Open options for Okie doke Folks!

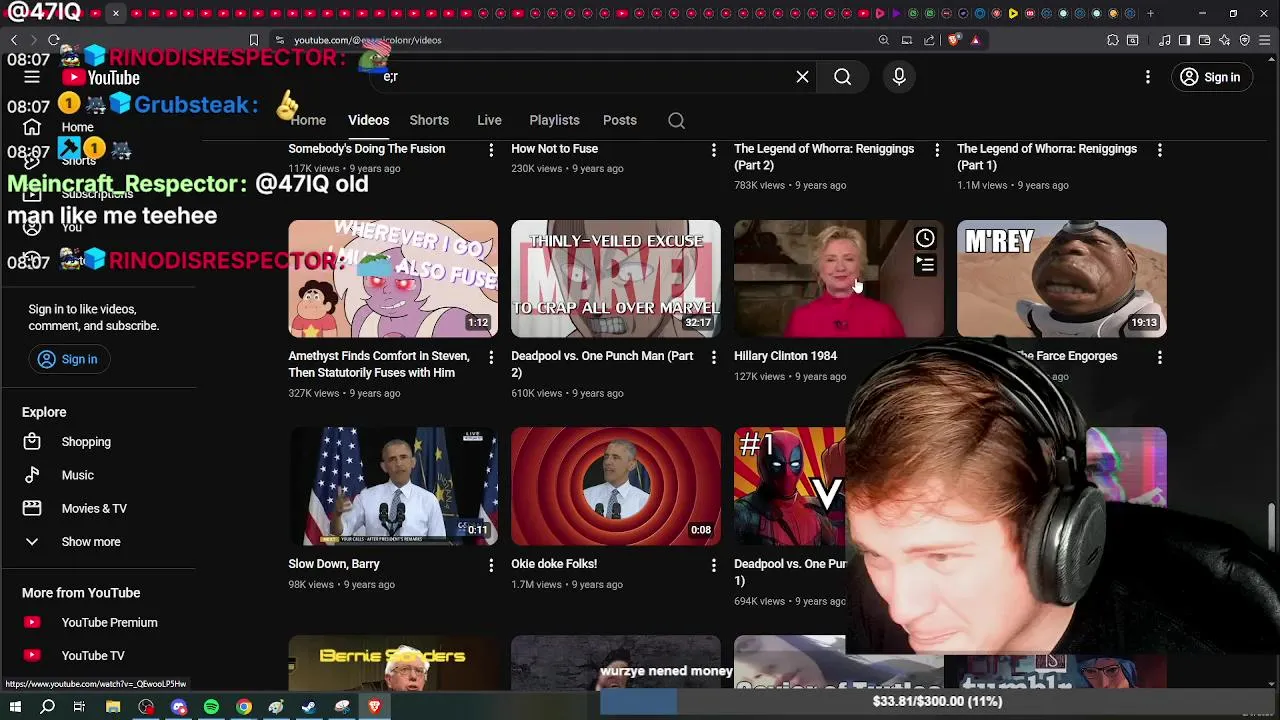pyautogui.click(x=713, y=565)
